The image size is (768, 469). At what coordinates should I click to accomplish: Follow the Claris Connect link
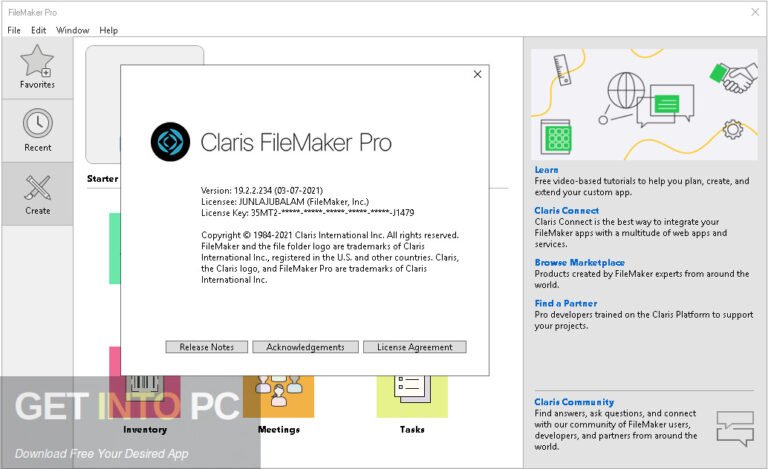point(567,211)
